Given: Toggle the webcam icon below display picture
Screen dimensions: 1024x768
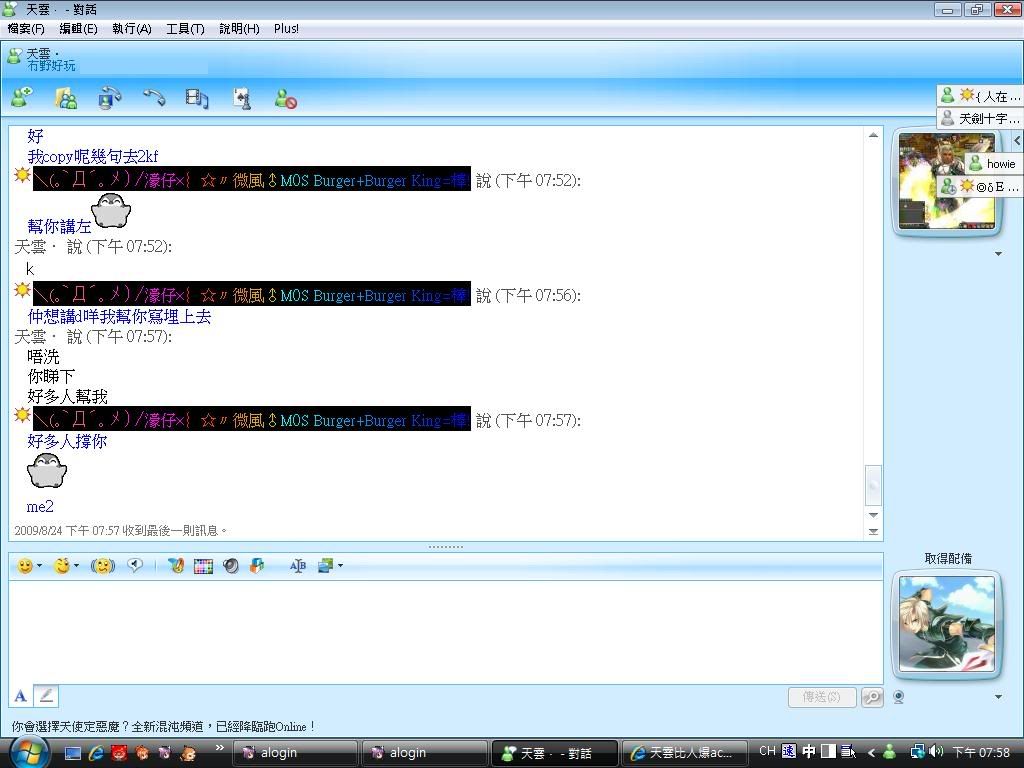Looking at the screenshot, I should click(899, 697).
